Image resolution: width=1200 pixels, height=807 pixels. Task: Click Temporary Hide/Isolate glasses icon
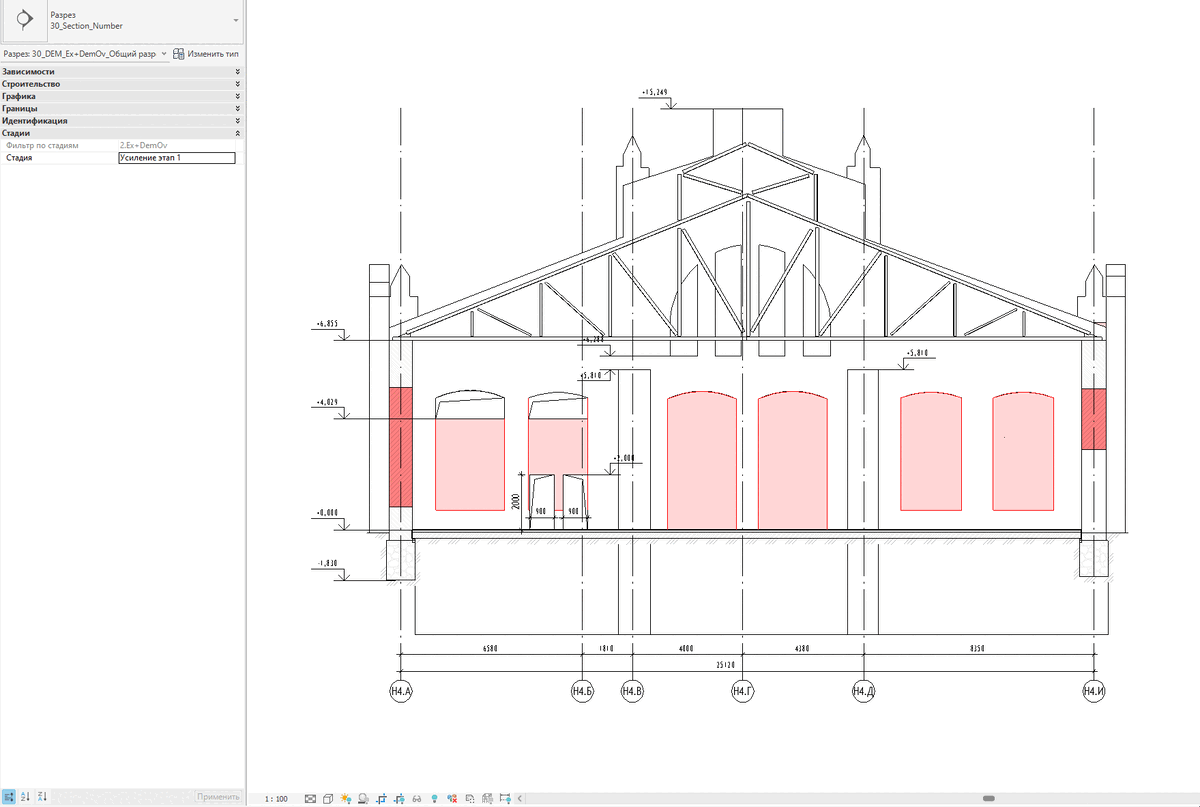point(417,799)
